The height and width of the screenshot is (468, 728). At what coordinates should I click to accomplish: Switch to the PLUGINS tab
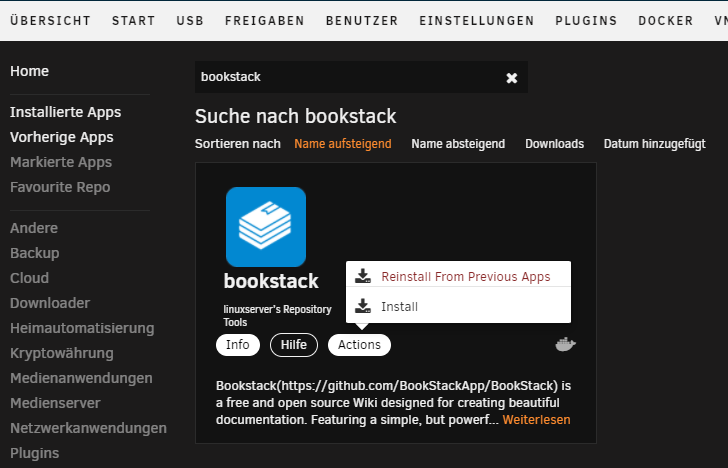586,21
